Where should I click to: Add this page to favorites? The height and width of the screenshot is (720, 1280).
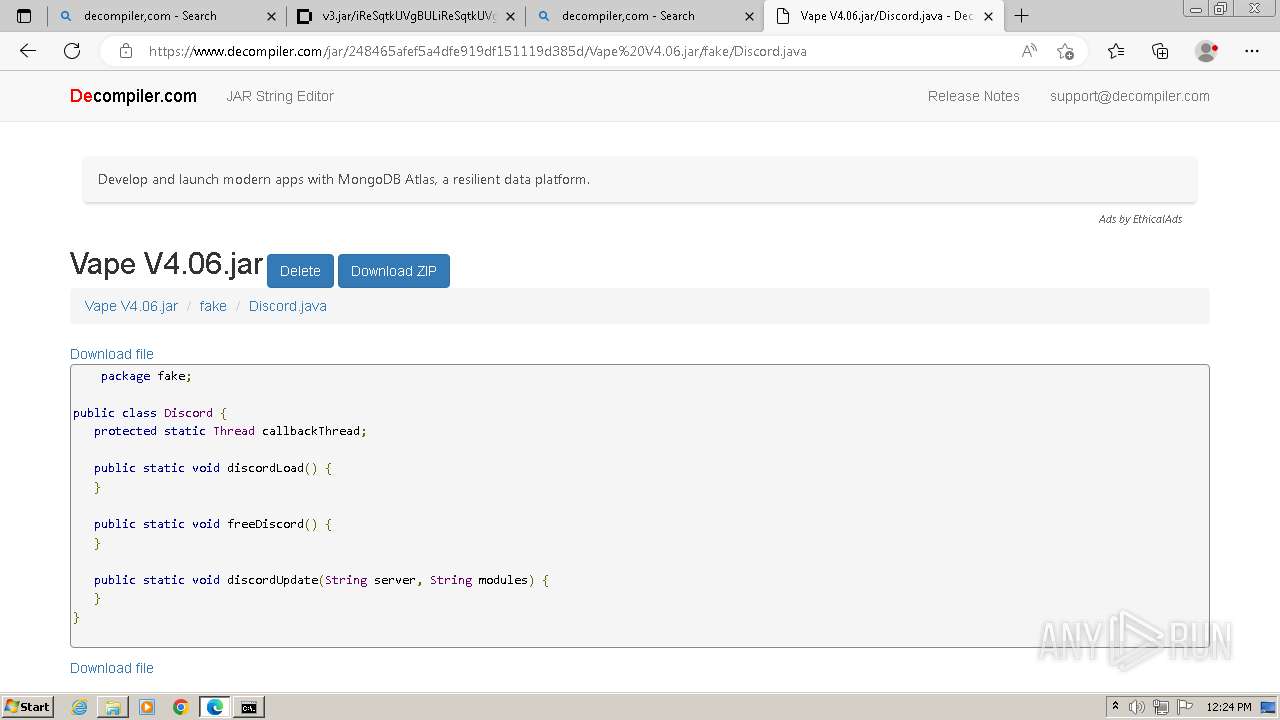1066,51
